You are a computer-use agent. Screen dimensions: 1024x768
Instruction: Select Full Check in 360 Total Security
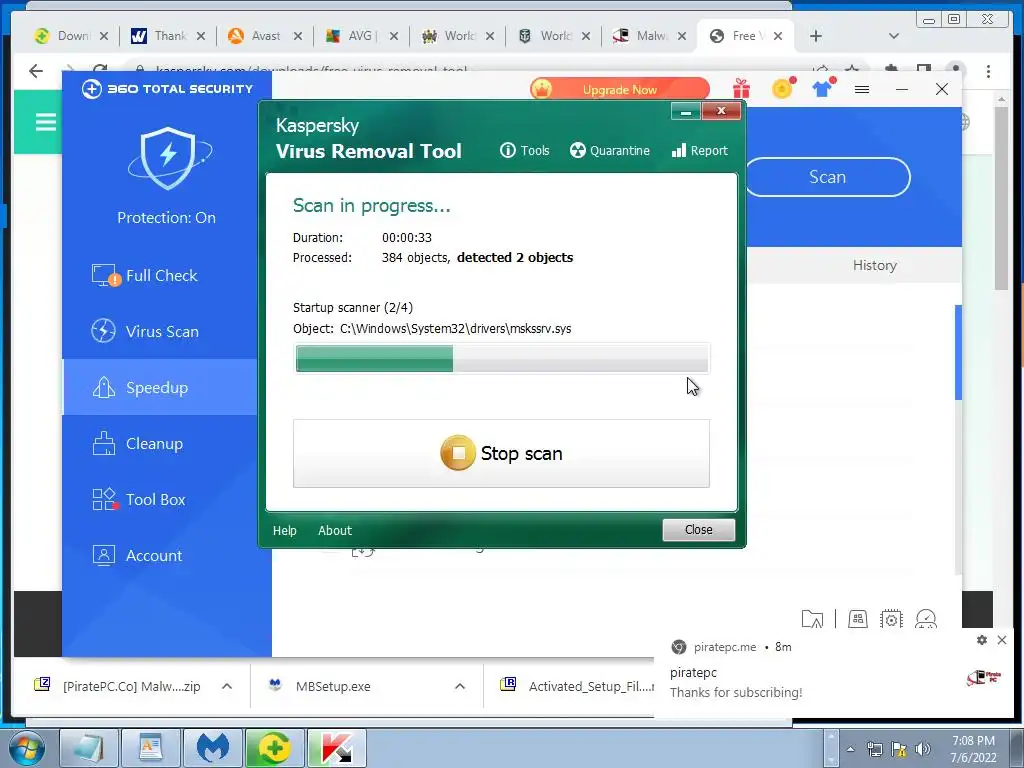click(161, 276)
